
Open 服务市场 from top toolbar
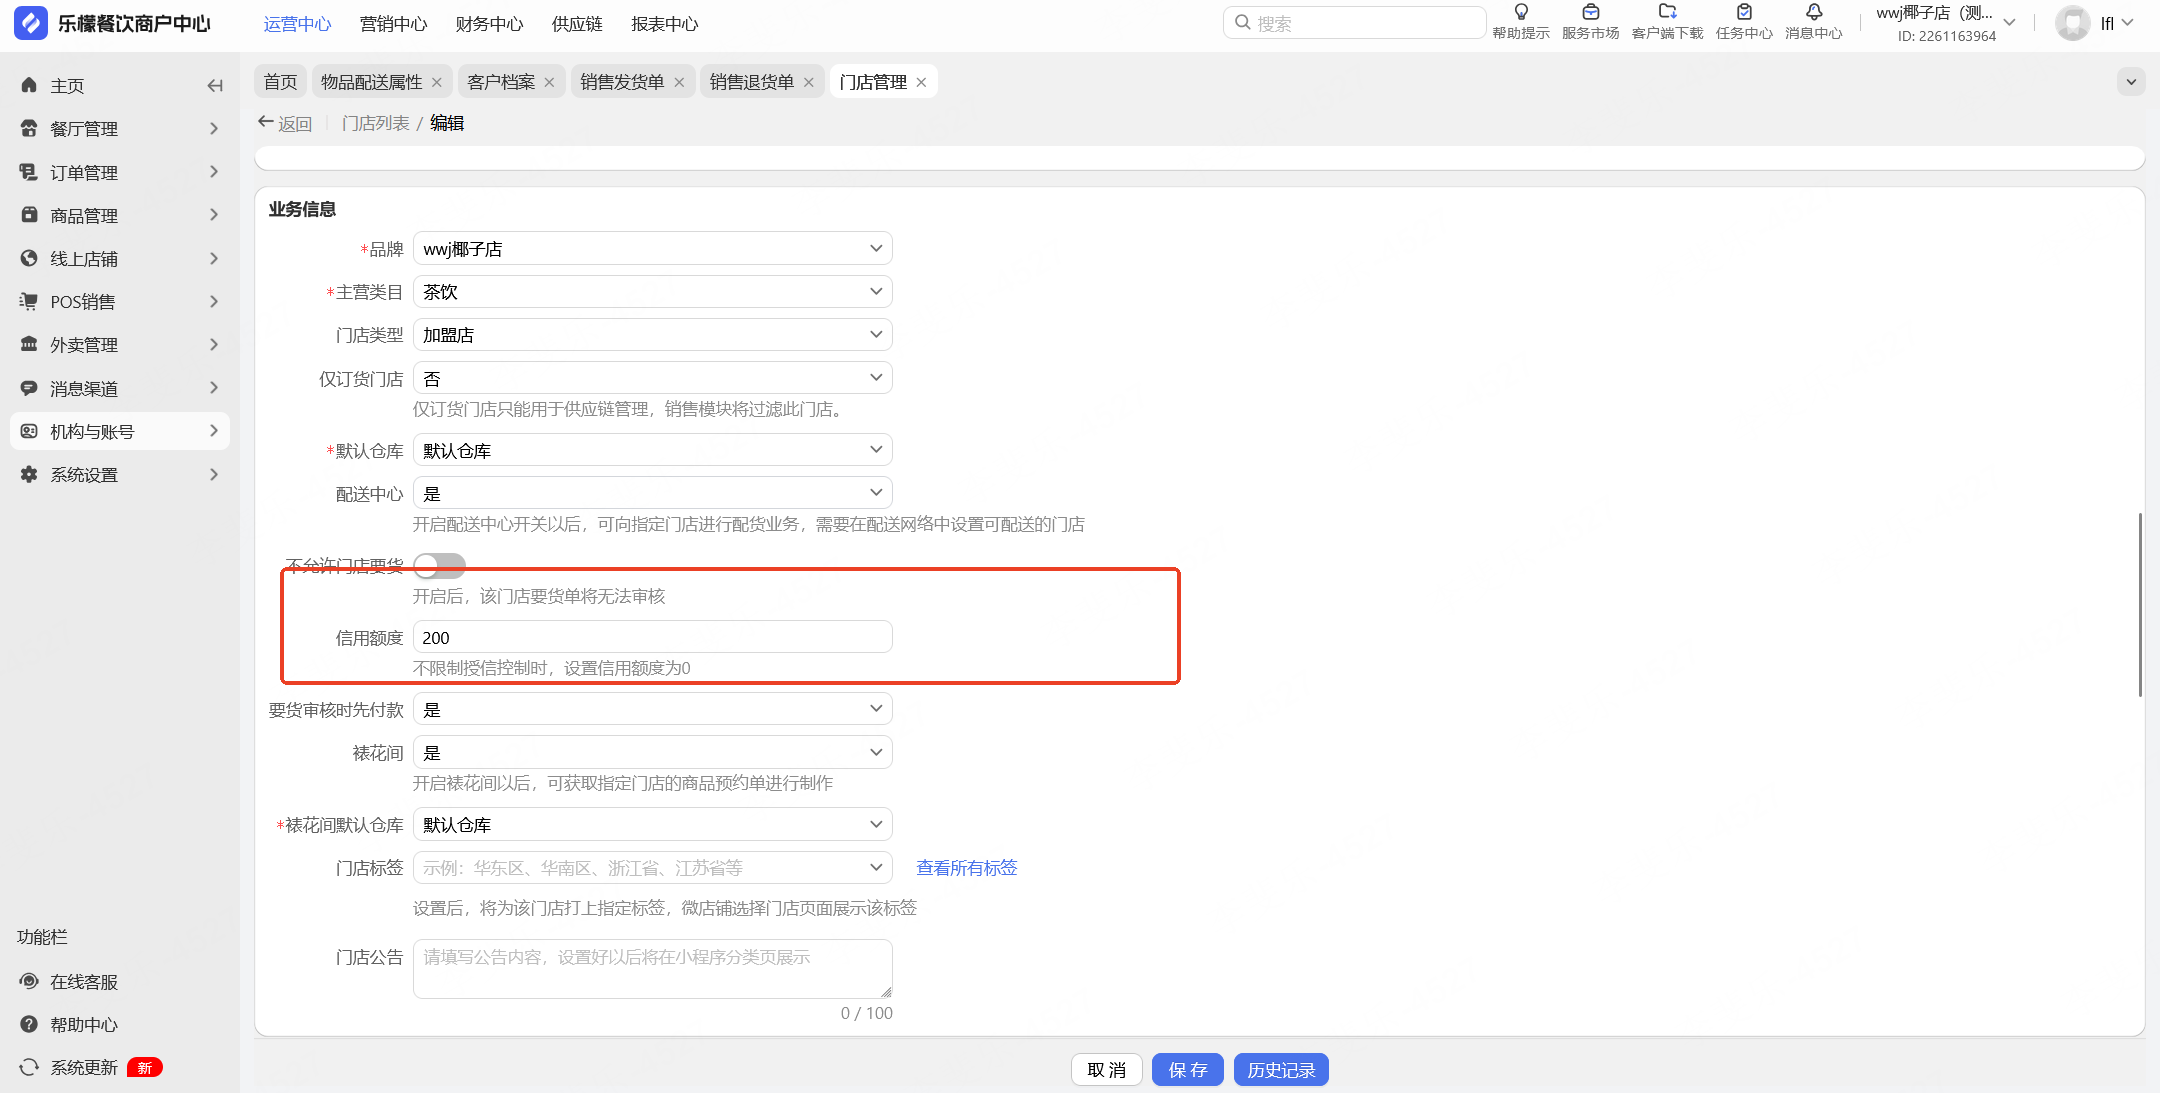tap(1590, 13)
